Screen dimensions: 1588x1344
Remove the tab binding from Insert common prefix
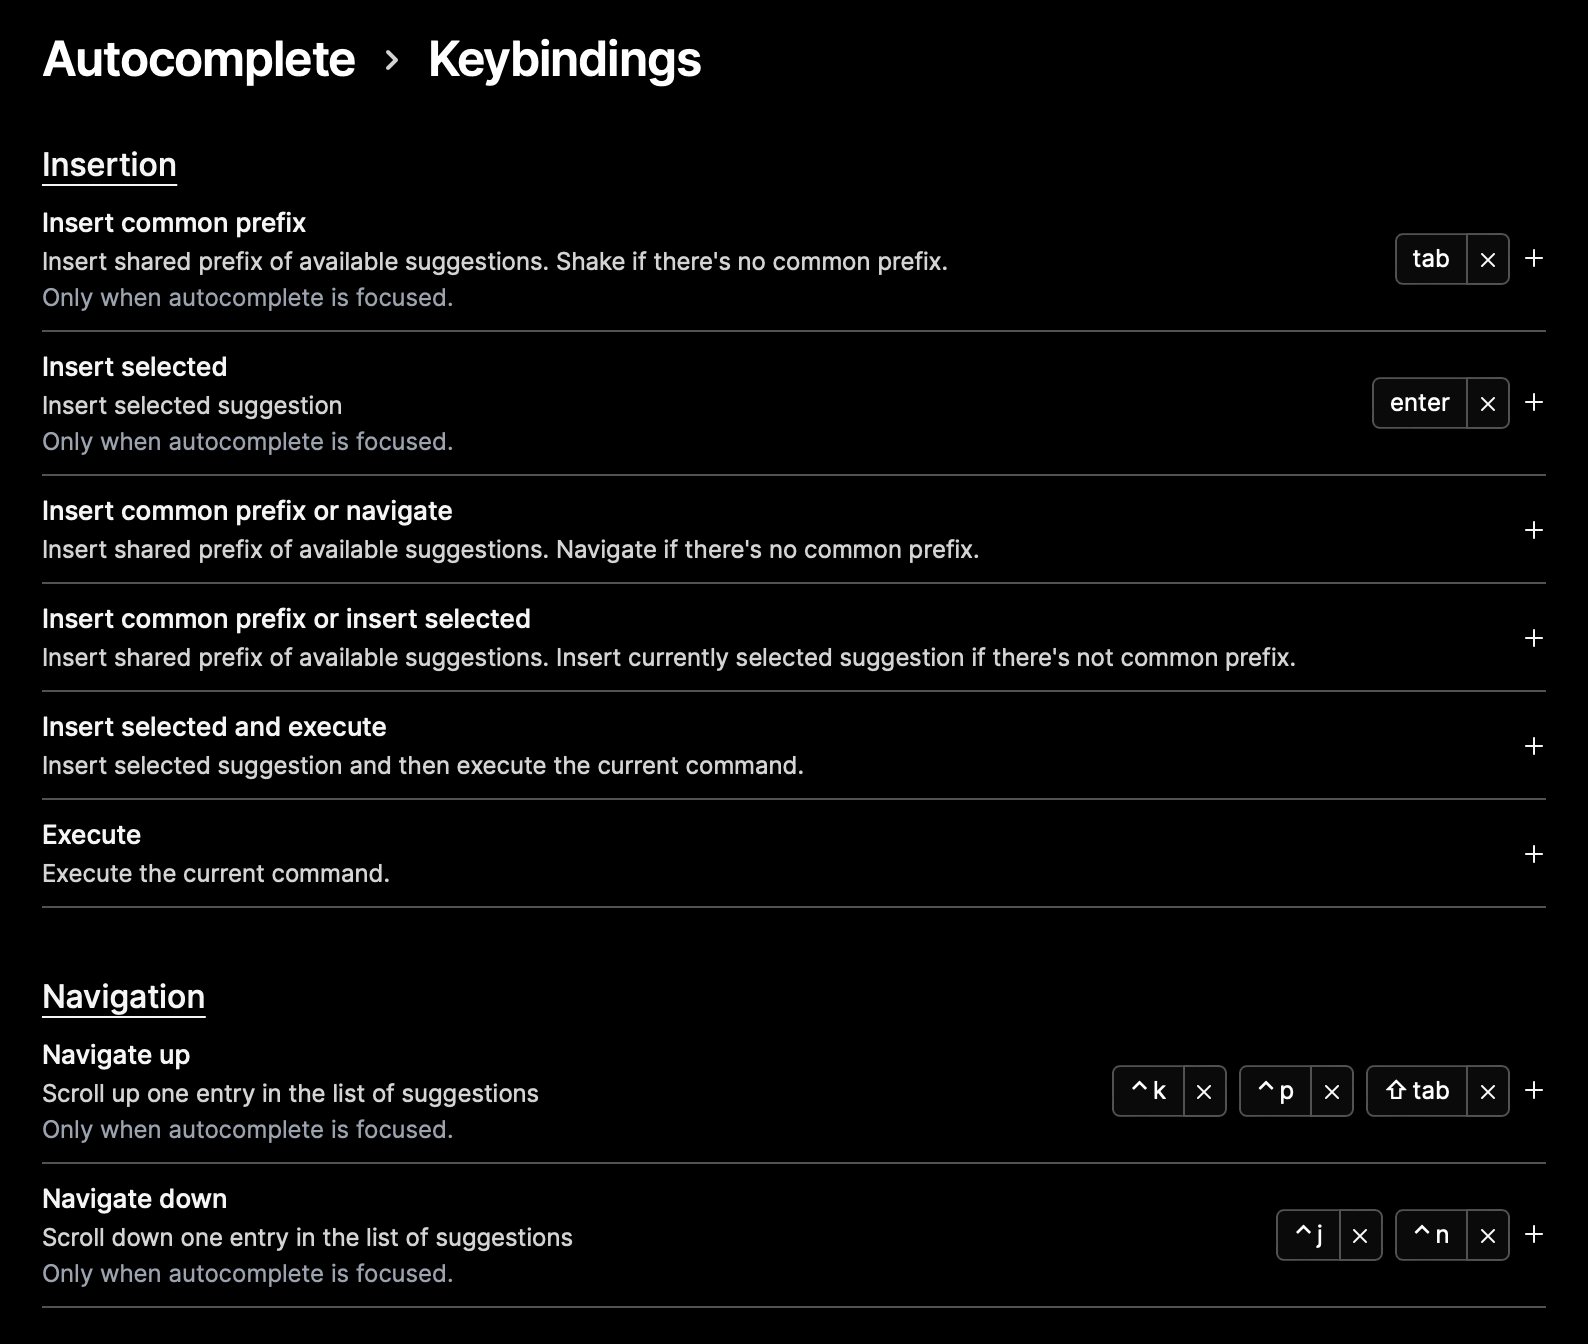click(x=1487, y=258)
